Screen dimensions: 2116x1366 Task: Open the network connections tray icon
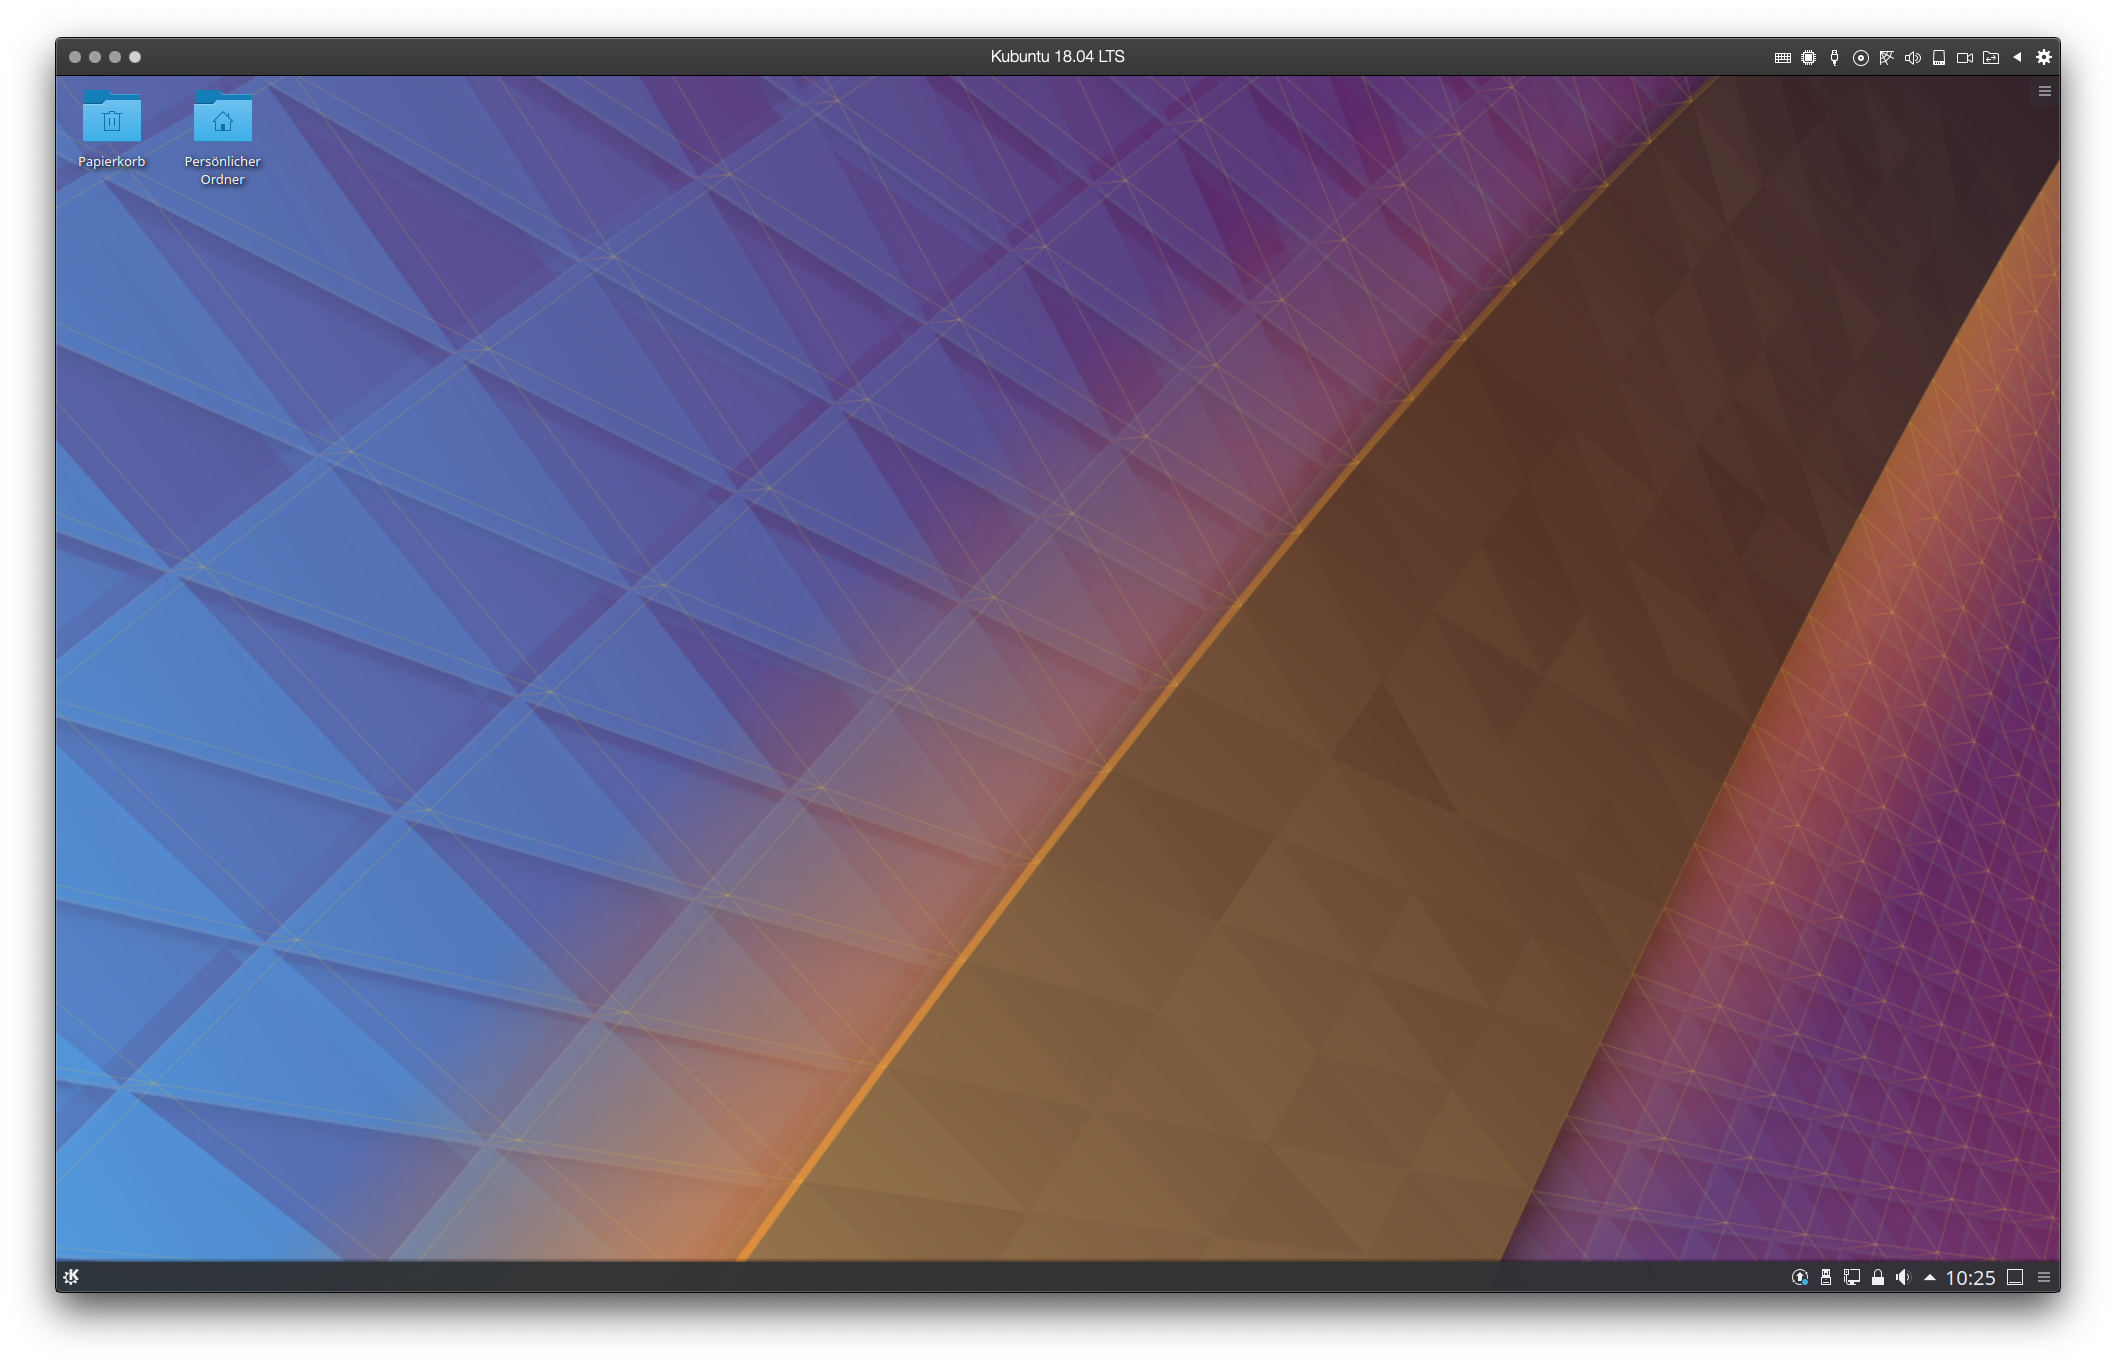(1852, 1277)
